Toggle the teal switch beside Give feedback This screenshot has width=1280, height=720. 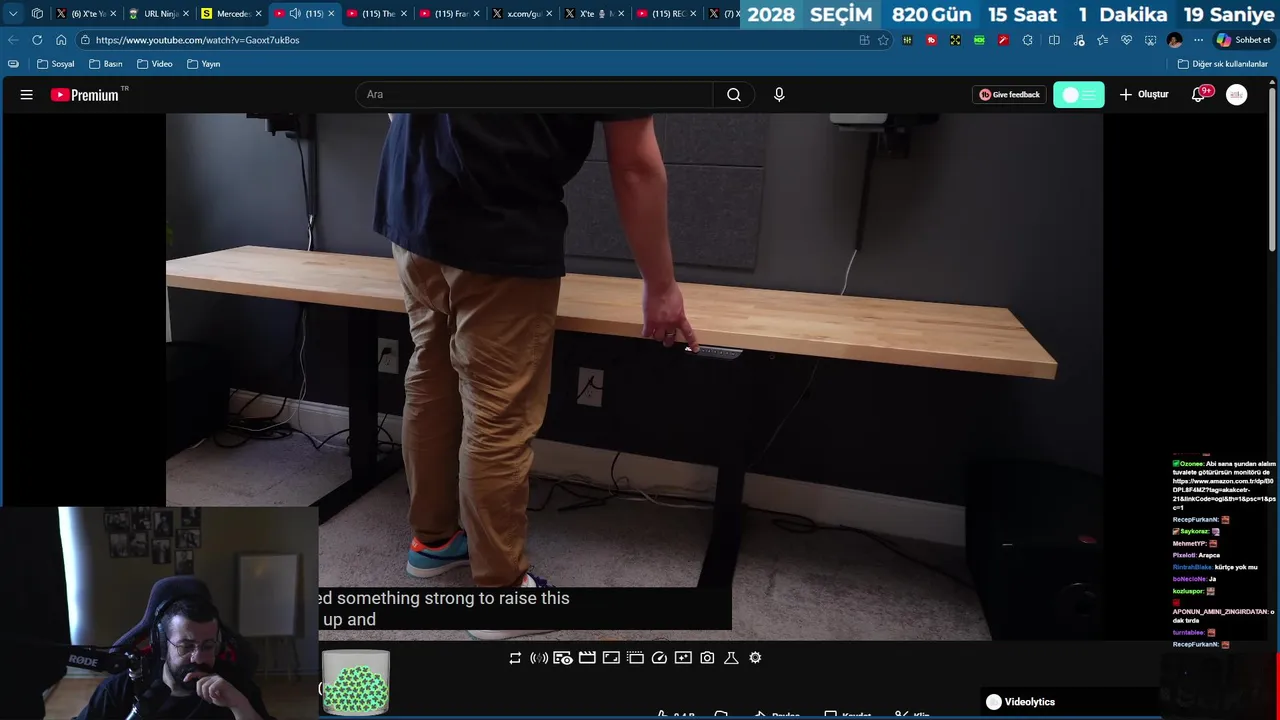point(1078,95)
